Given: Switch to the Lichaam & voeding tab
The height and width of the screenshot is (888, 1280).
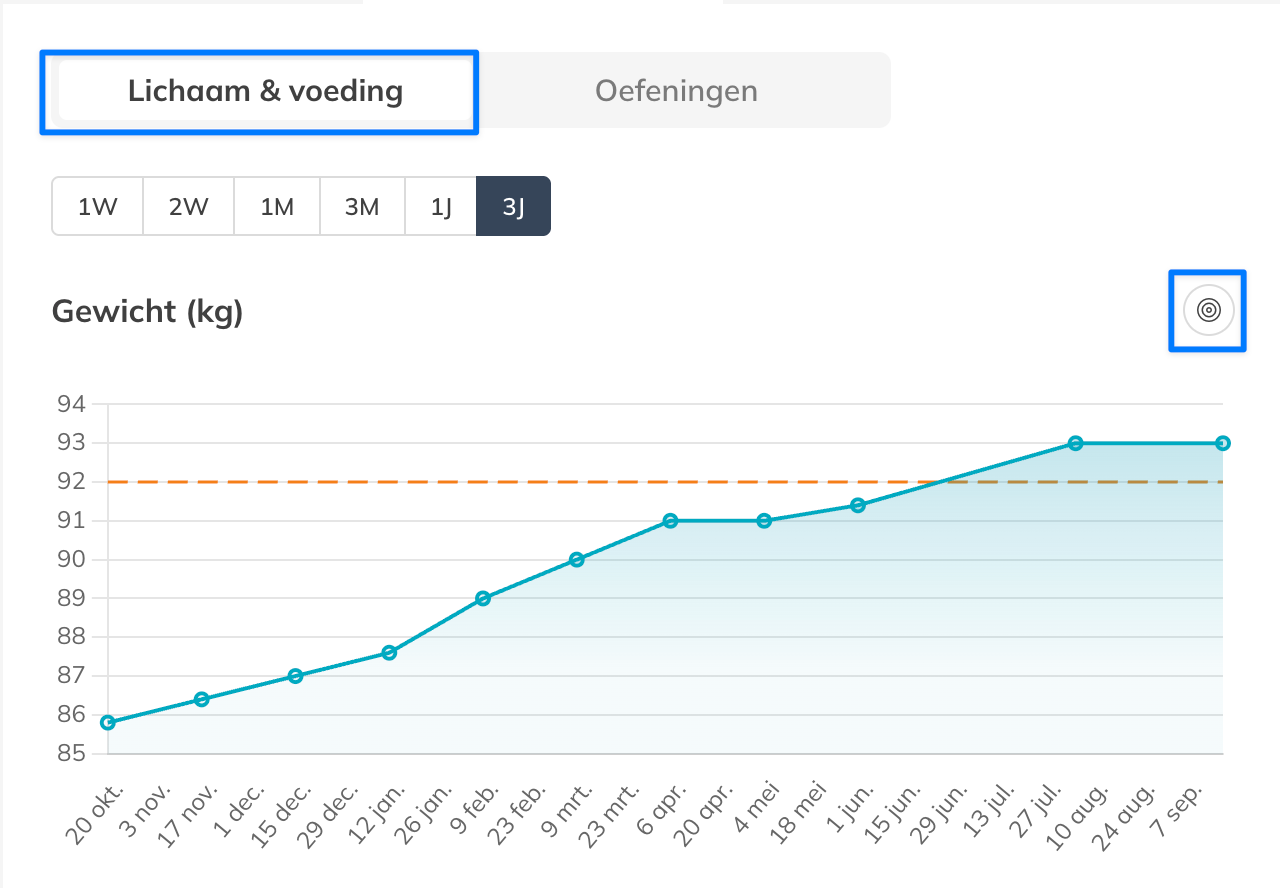Looking at the screenshot, I should coord(265,92).
